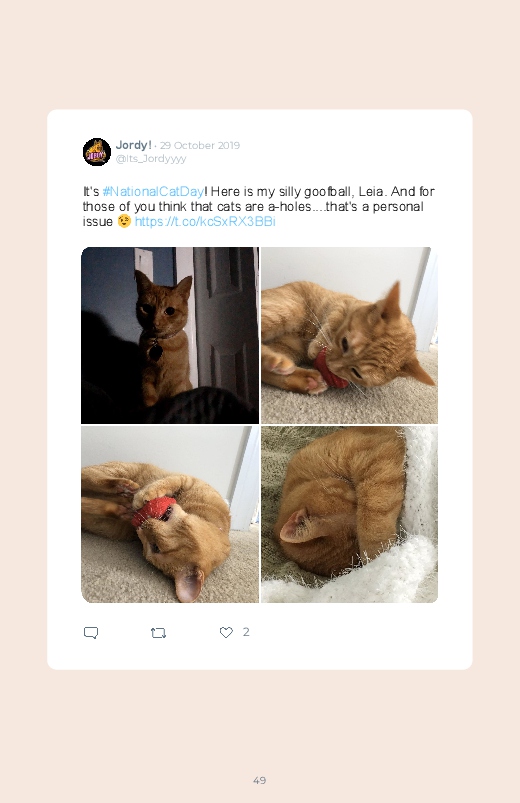
Task: Like the tweet with the heart icon
Action: click(226, 632)
